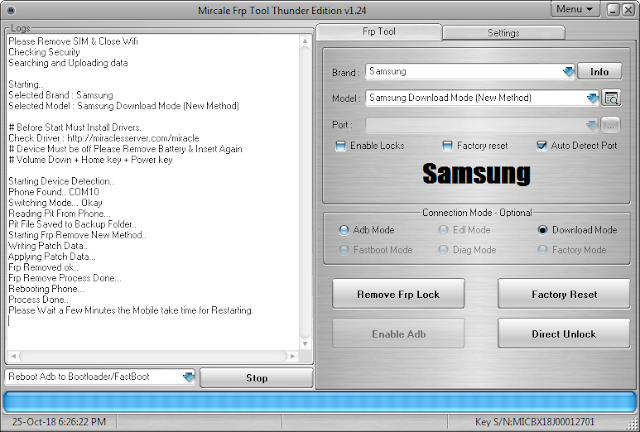The image size is (640, 432).
Task: Select Edl Mode radio button
Action: 443,230
